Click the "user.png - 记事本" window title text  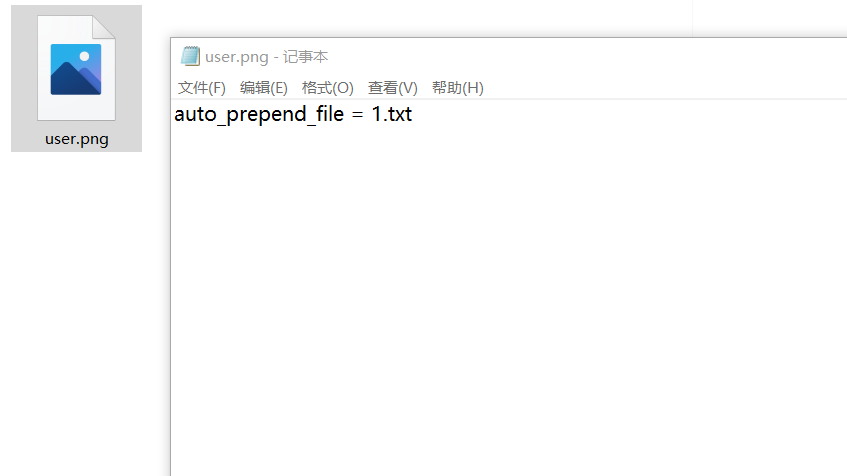click(x=266, y=57)
